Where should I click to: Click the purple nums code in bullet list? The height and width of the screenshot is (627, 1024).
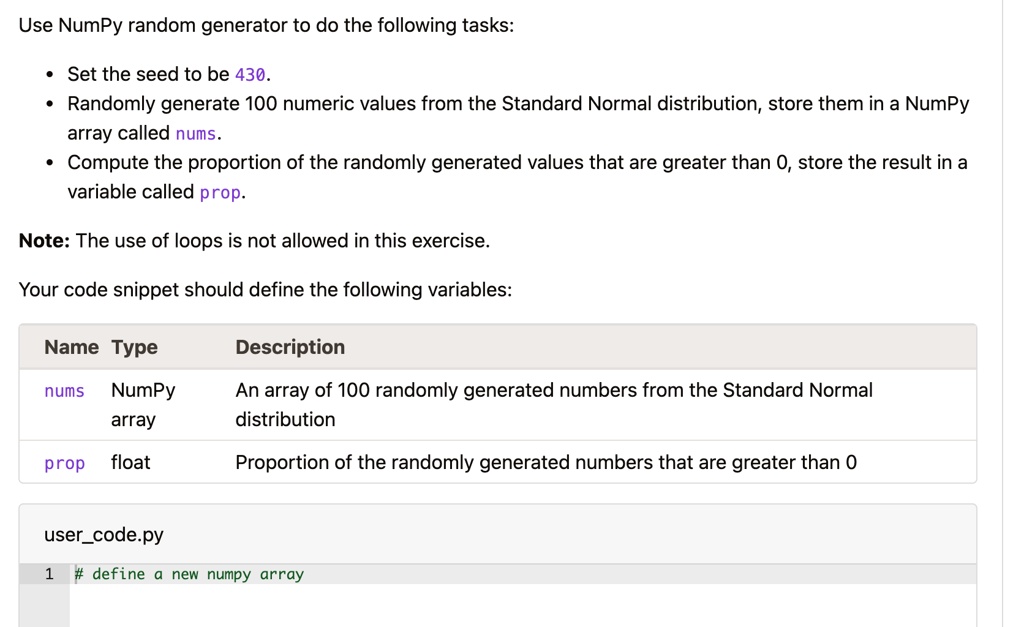[195, 134]
